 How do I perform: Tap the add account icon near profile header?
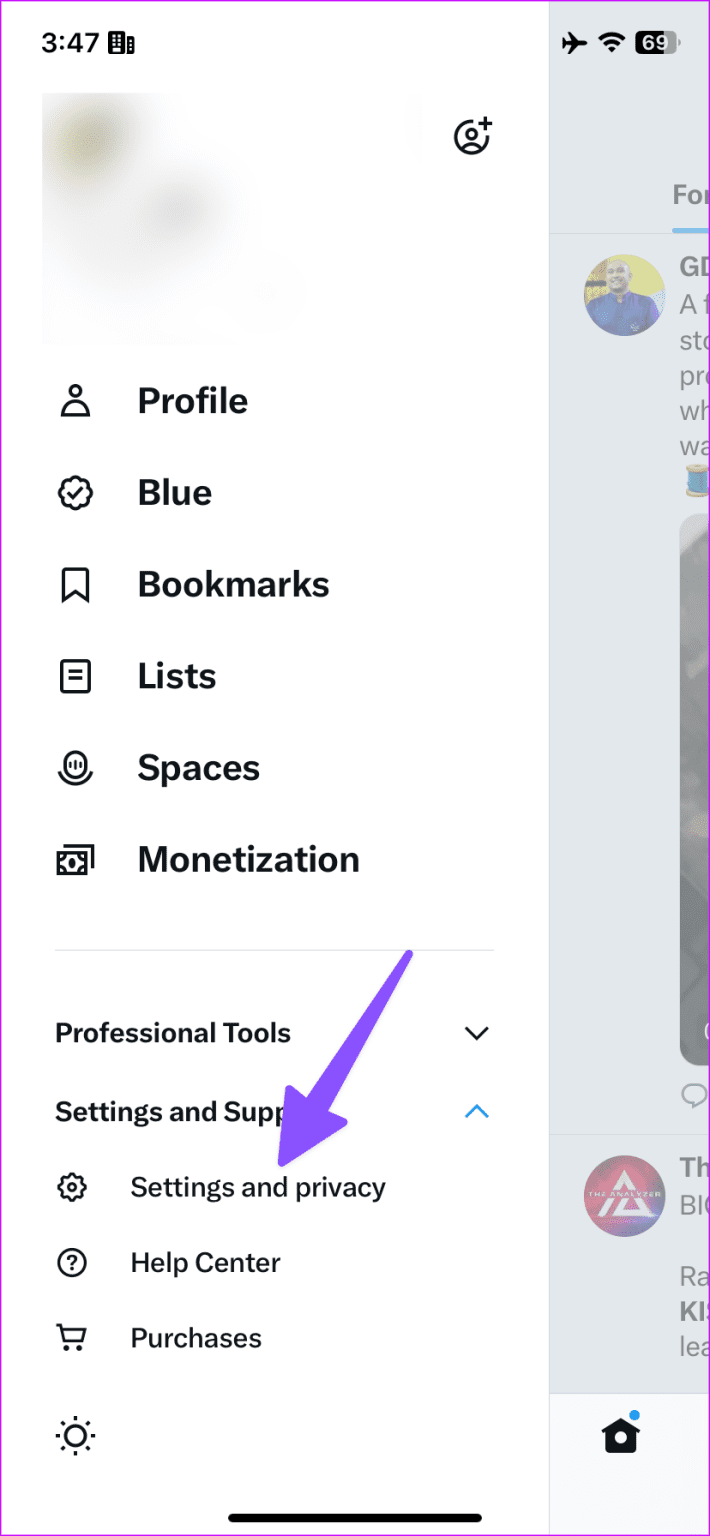tap(472, 135)
